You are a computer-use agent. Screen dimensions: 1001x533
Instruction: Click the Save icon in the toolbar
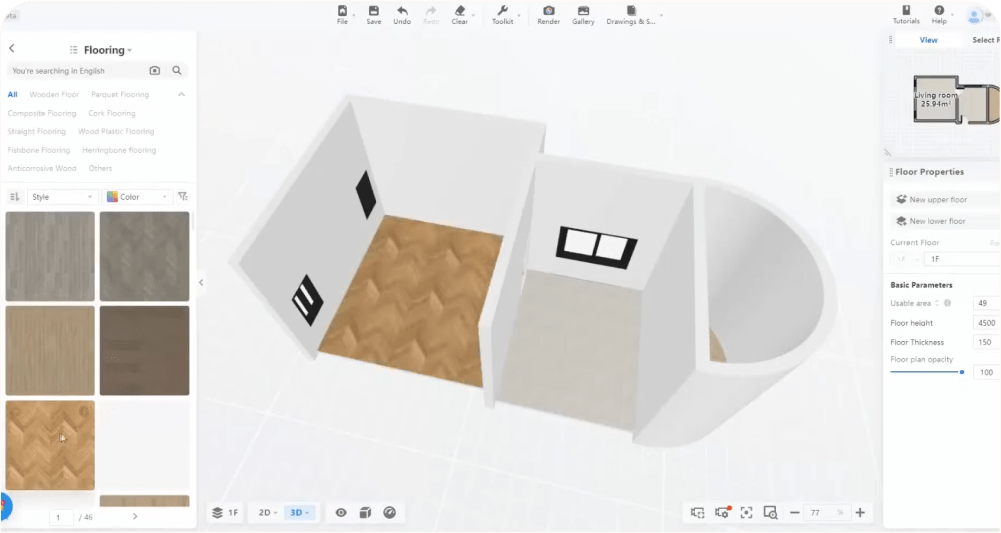(x=373, y=11)
